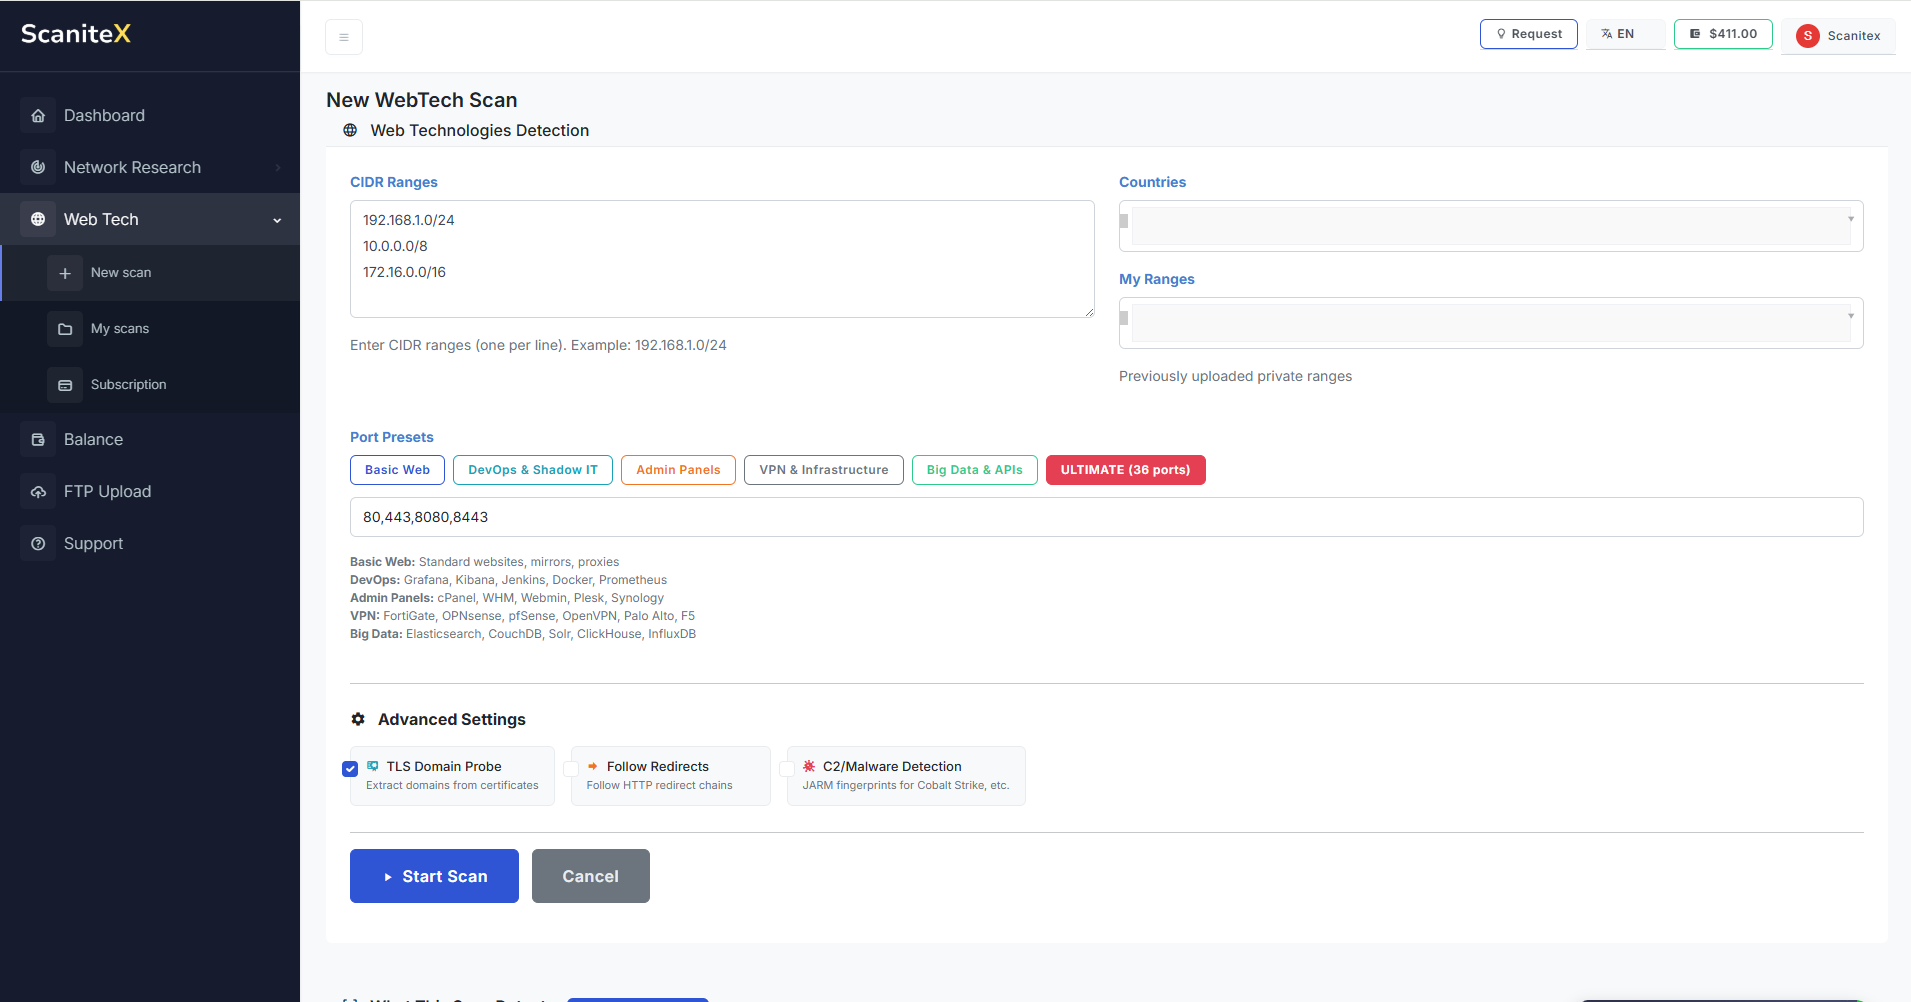The width and height of the screenshot is (1911, 1002).
Task: Disable the TLS Domain Probe option
Action: [x=350, y=768]
